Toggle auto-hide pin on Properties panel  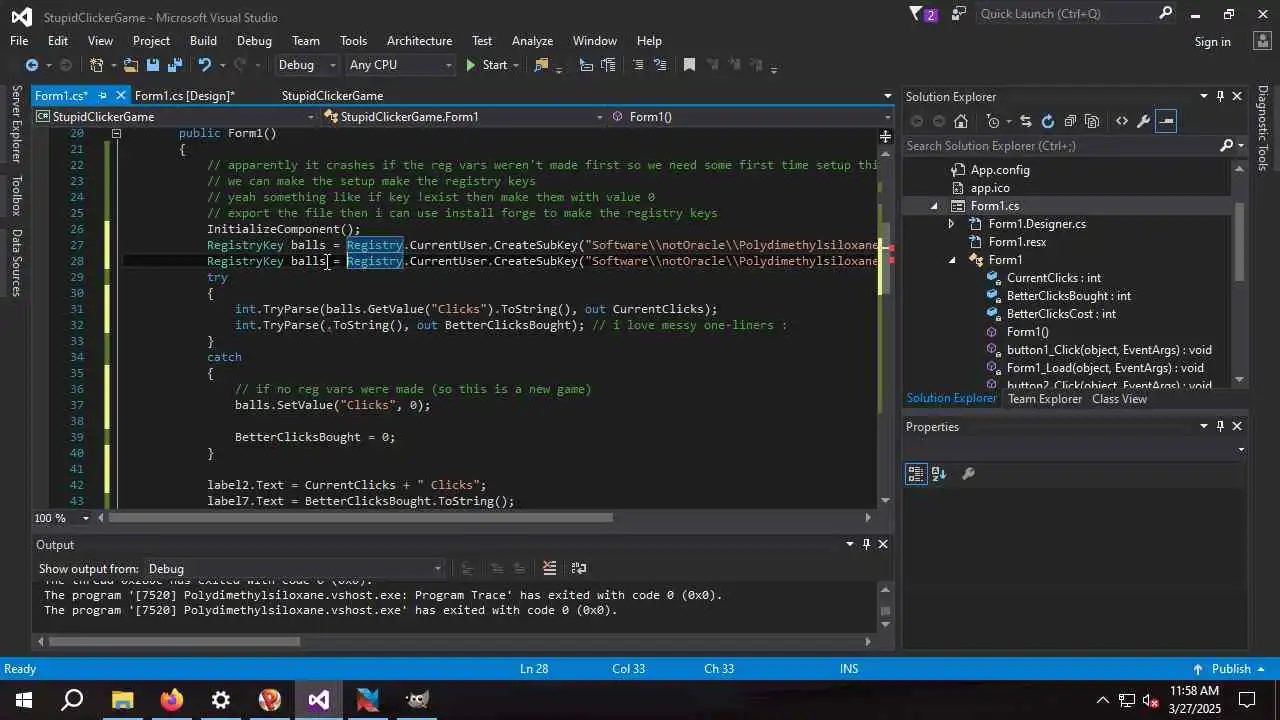(x=1220, y=426)
